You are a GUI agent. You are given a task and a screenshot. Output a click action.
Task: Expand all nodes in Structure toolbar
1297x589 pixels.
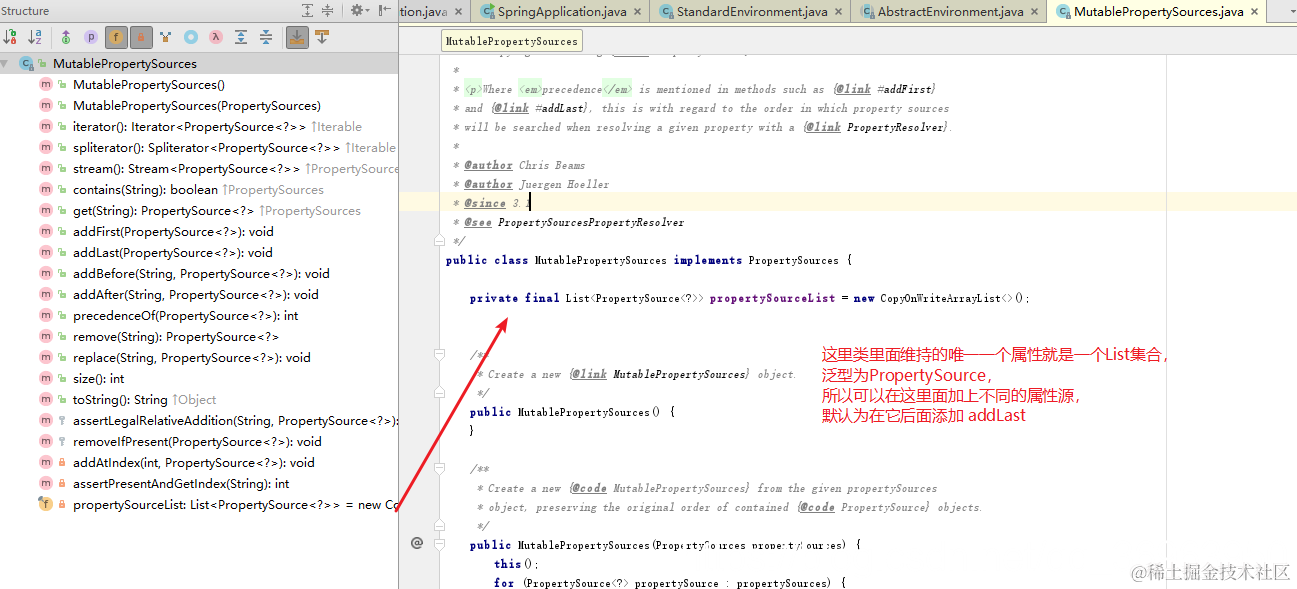pyautogui.click(x=241, y=37)
